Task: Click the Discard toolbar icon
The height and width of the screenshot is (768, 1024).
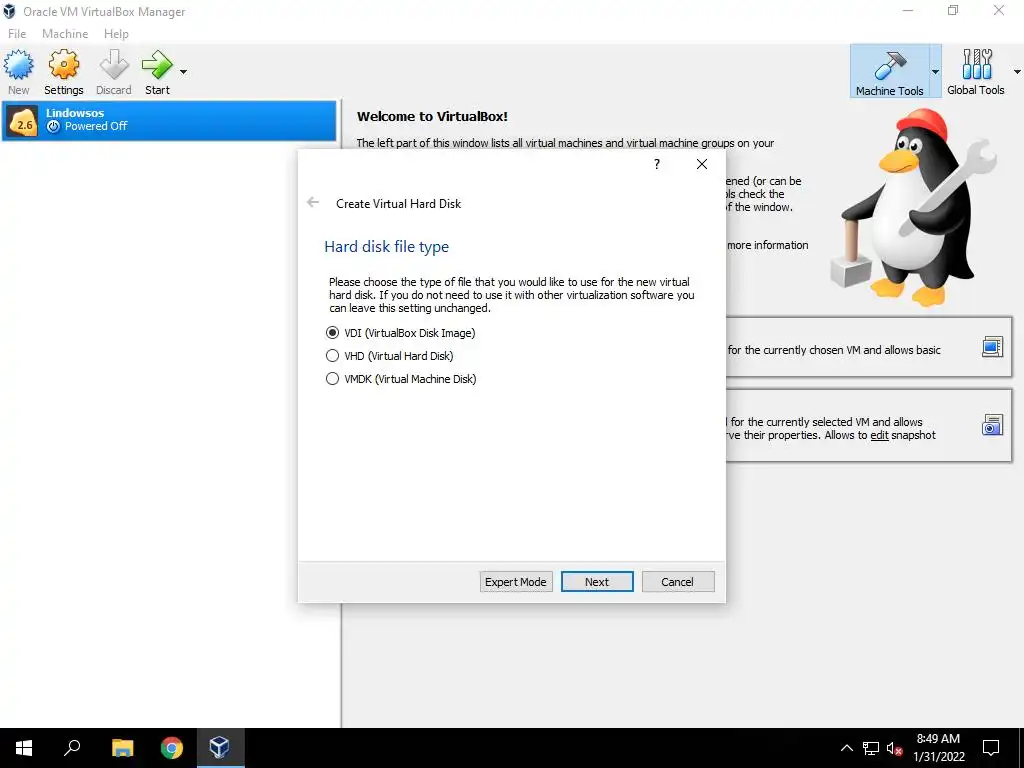Action: pyautogui.click(x=114, y=65)
